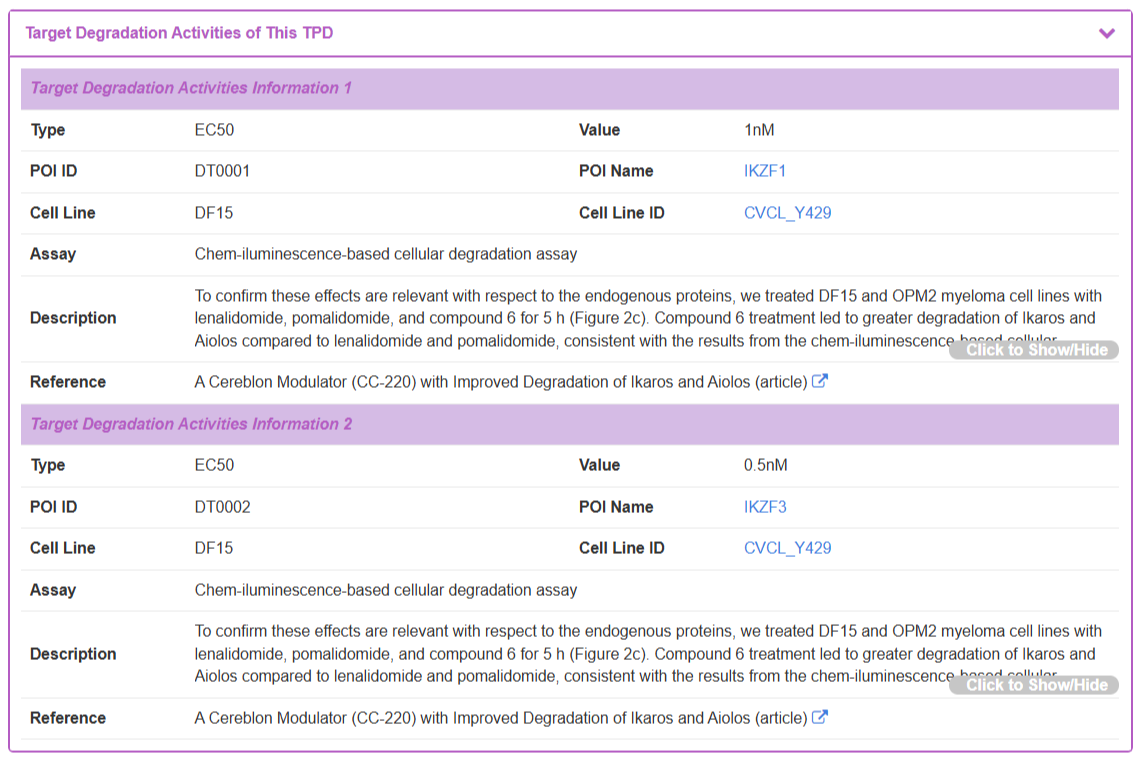This screenshot has width=1140, height=766.
Task: Open the CC-220 article reference in Information 2
Action: [500, 718]
